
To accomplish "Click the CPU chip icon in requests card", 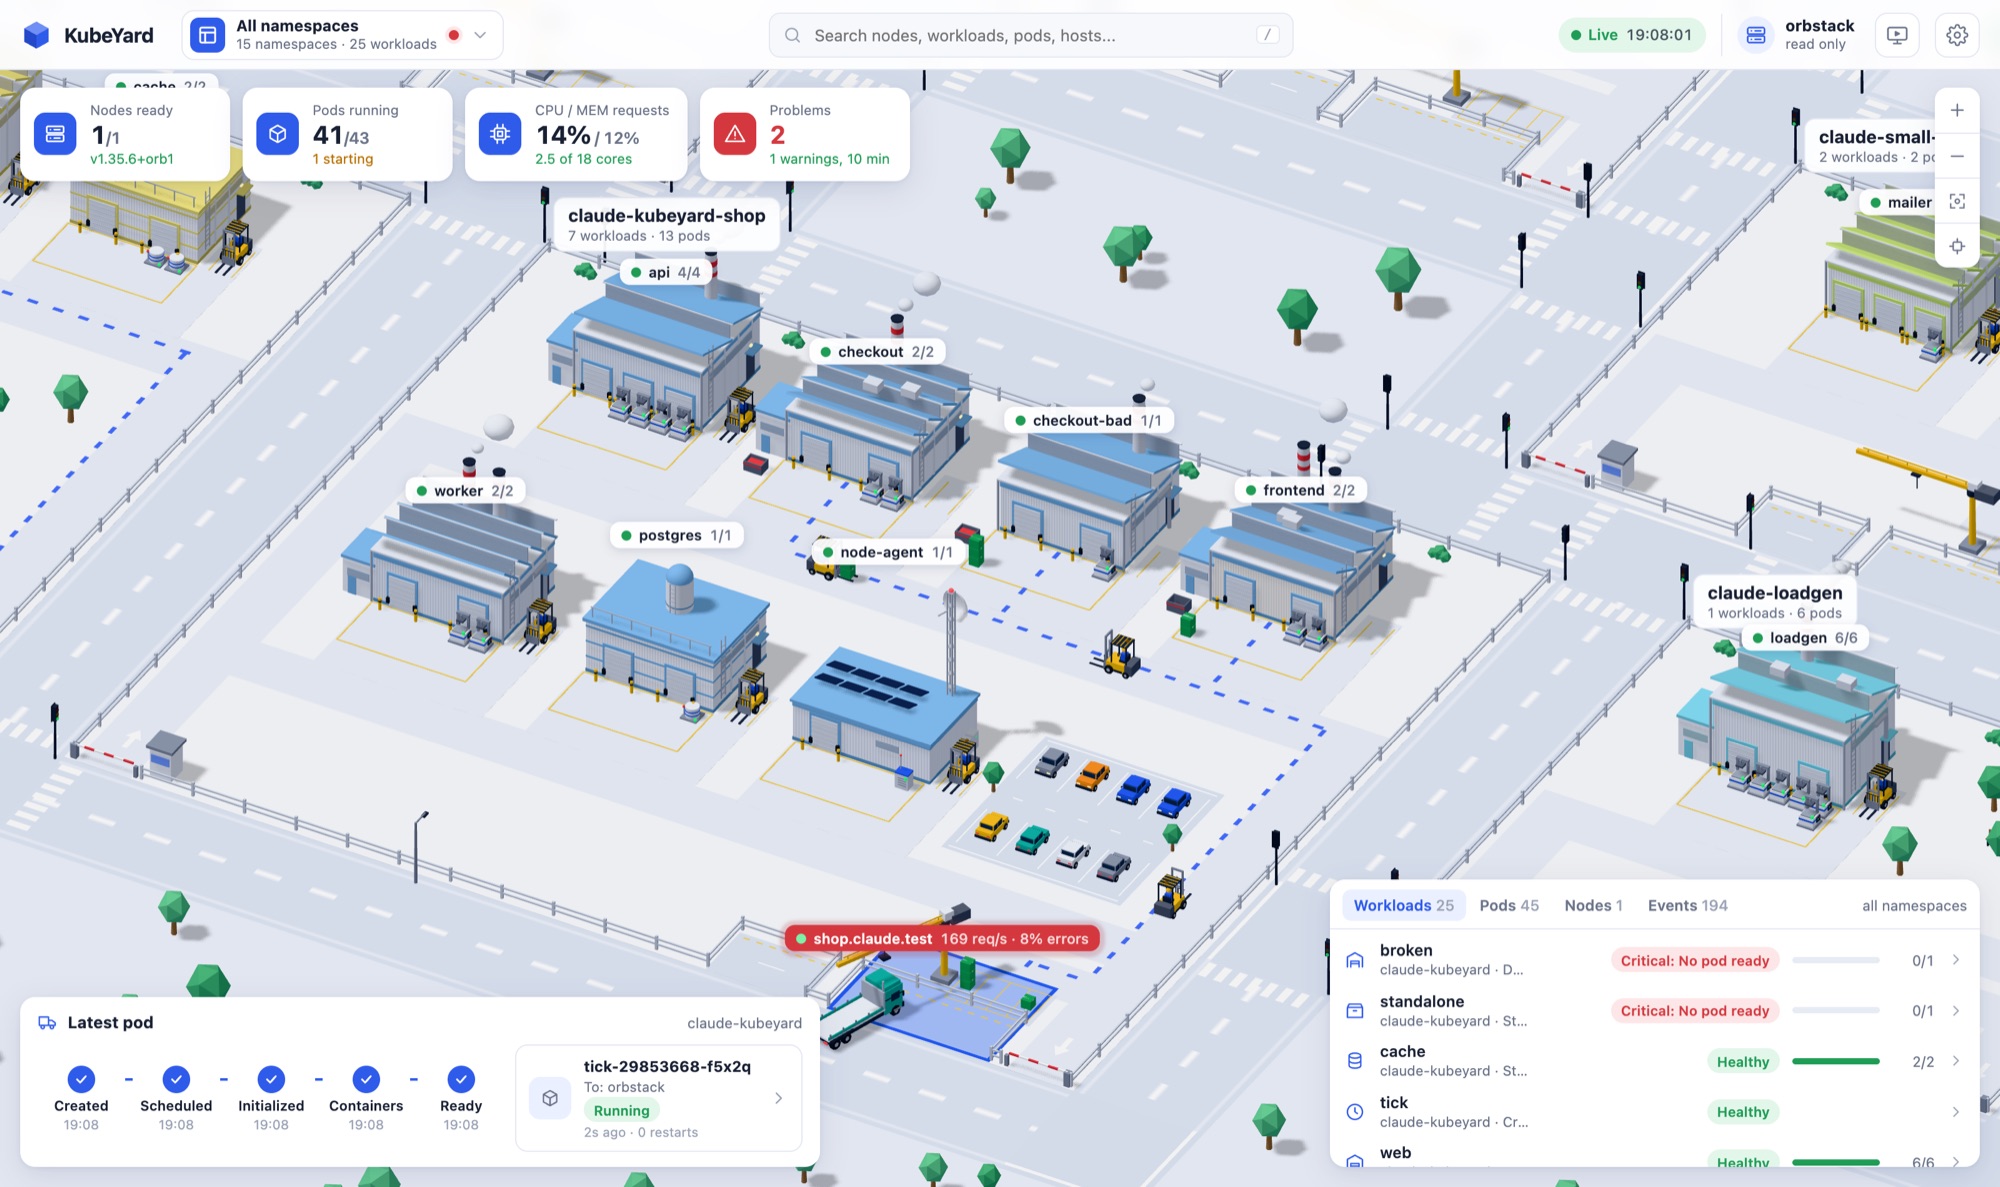I will (500, 134).
